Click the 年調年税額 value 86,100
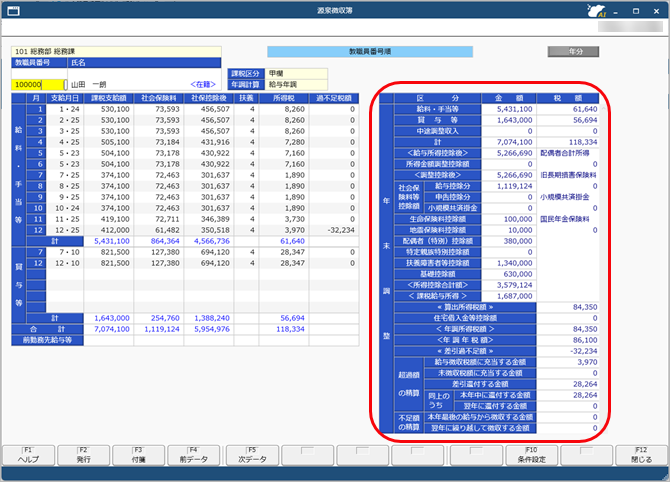This screenshot has height=482, width=670. click(x=568, y=340)
